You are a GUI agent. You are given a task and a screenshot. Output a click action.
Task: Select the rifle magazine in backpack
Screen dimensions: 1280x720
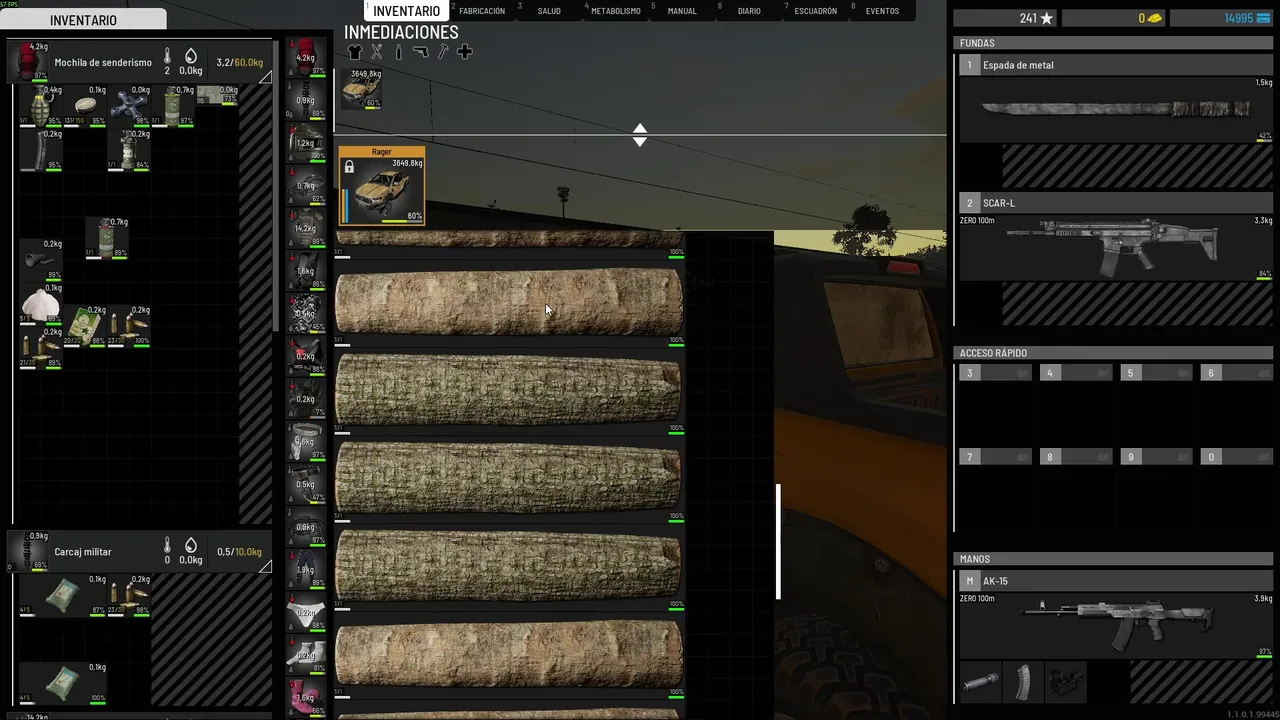coord(41,150)
